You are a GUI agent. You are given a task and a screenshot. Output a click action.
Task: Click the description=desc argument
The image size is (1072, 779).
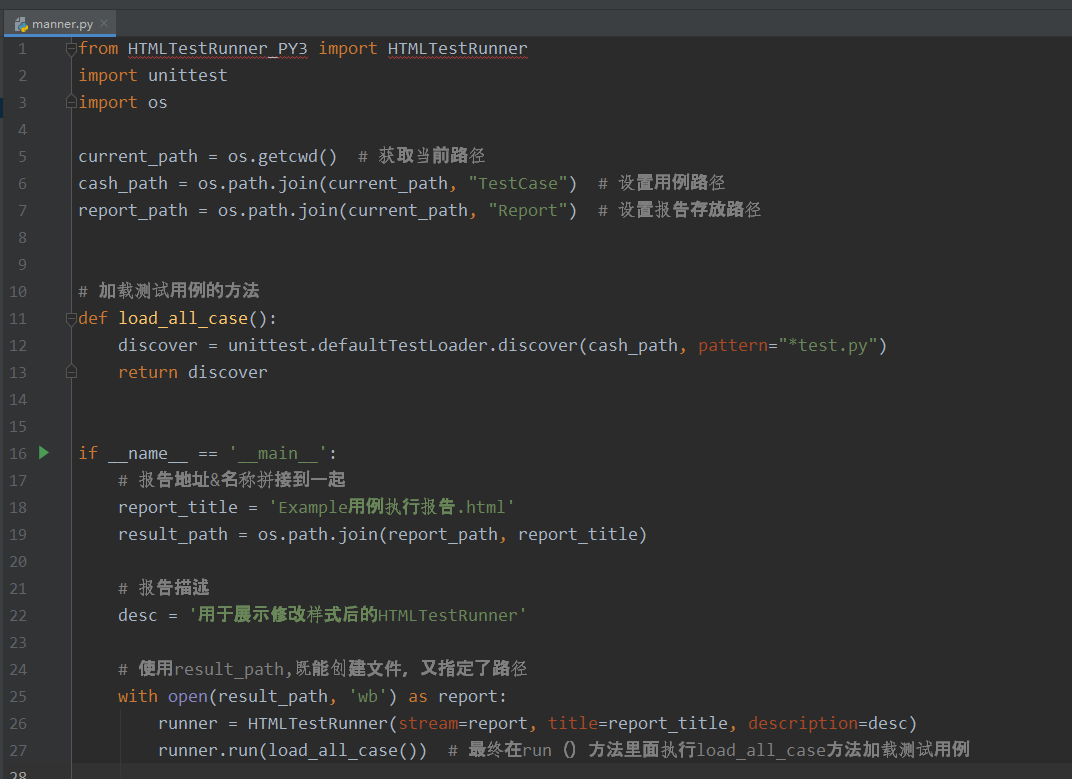(827, 723)
